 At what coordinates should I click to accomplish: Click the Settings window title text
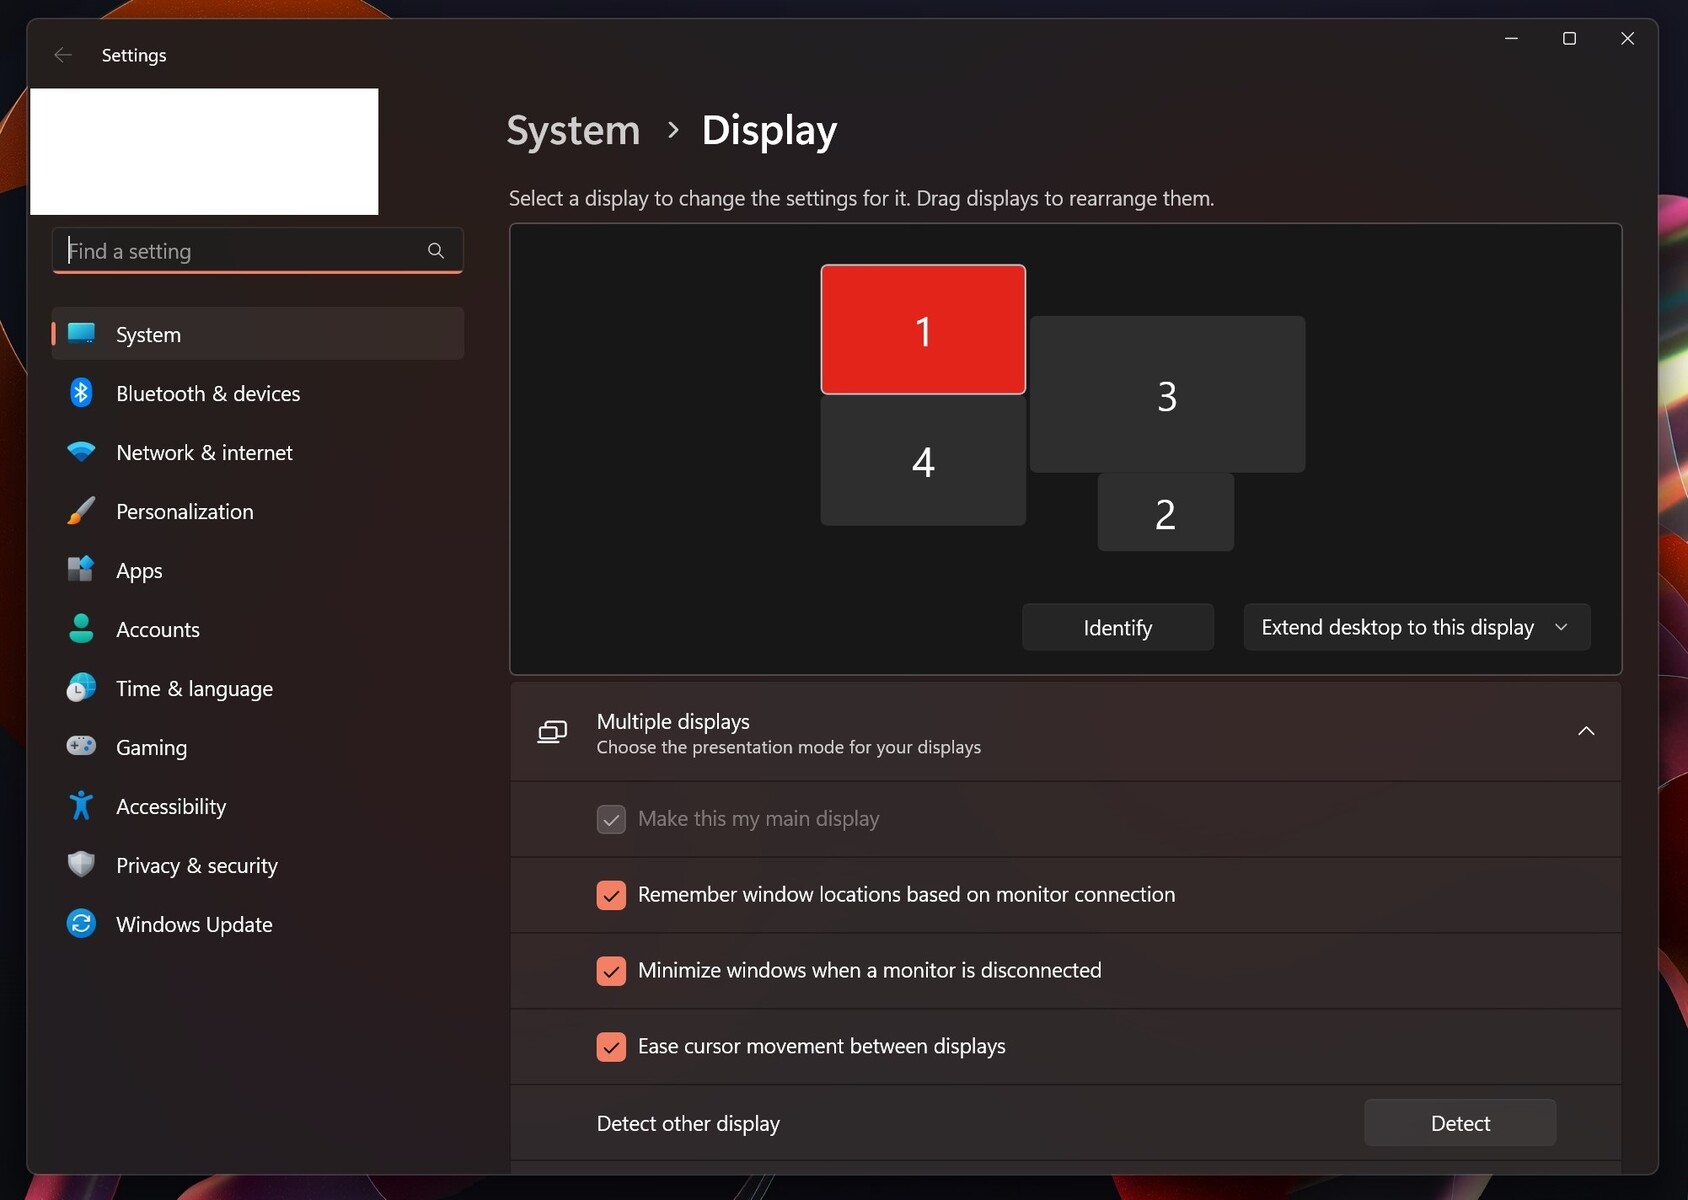pyautogui.click(x=134, y=55)
